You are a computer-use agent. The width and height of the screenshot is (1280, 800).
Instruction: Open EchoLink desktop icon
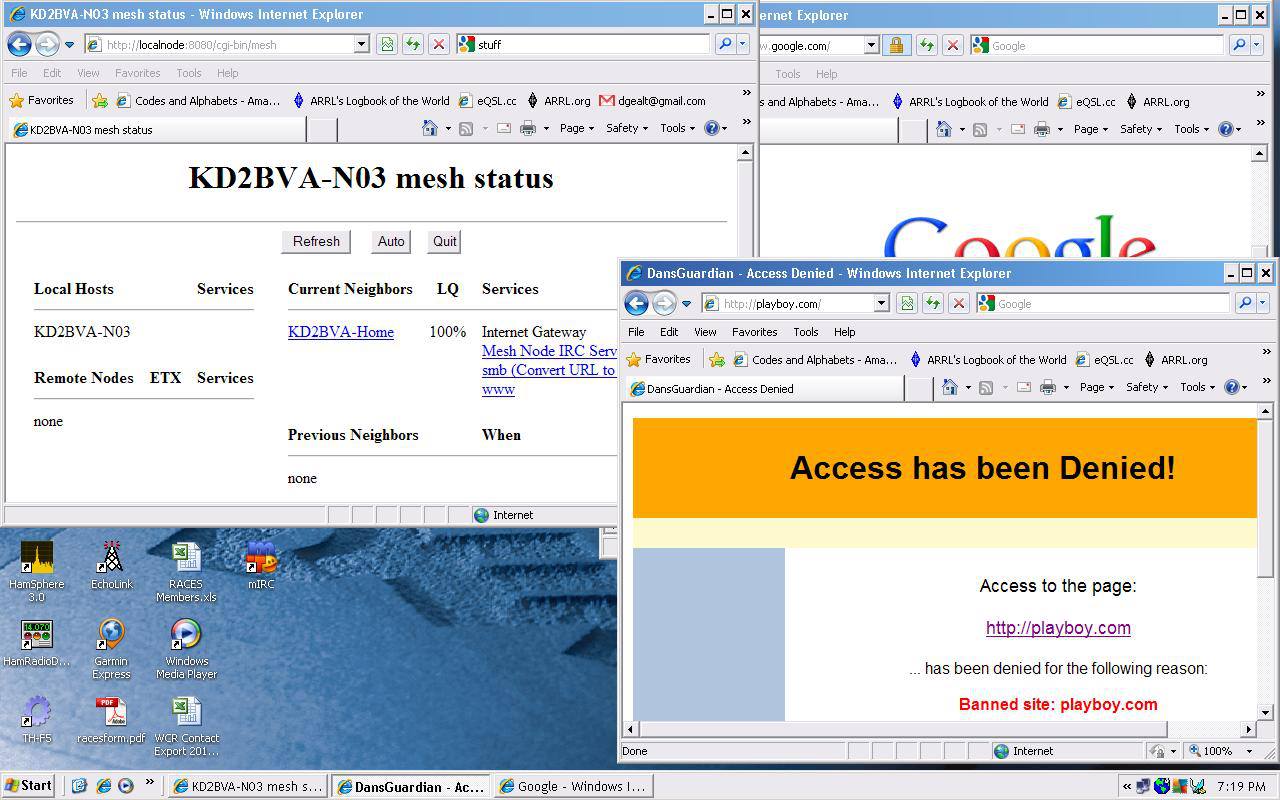point(111,565)
